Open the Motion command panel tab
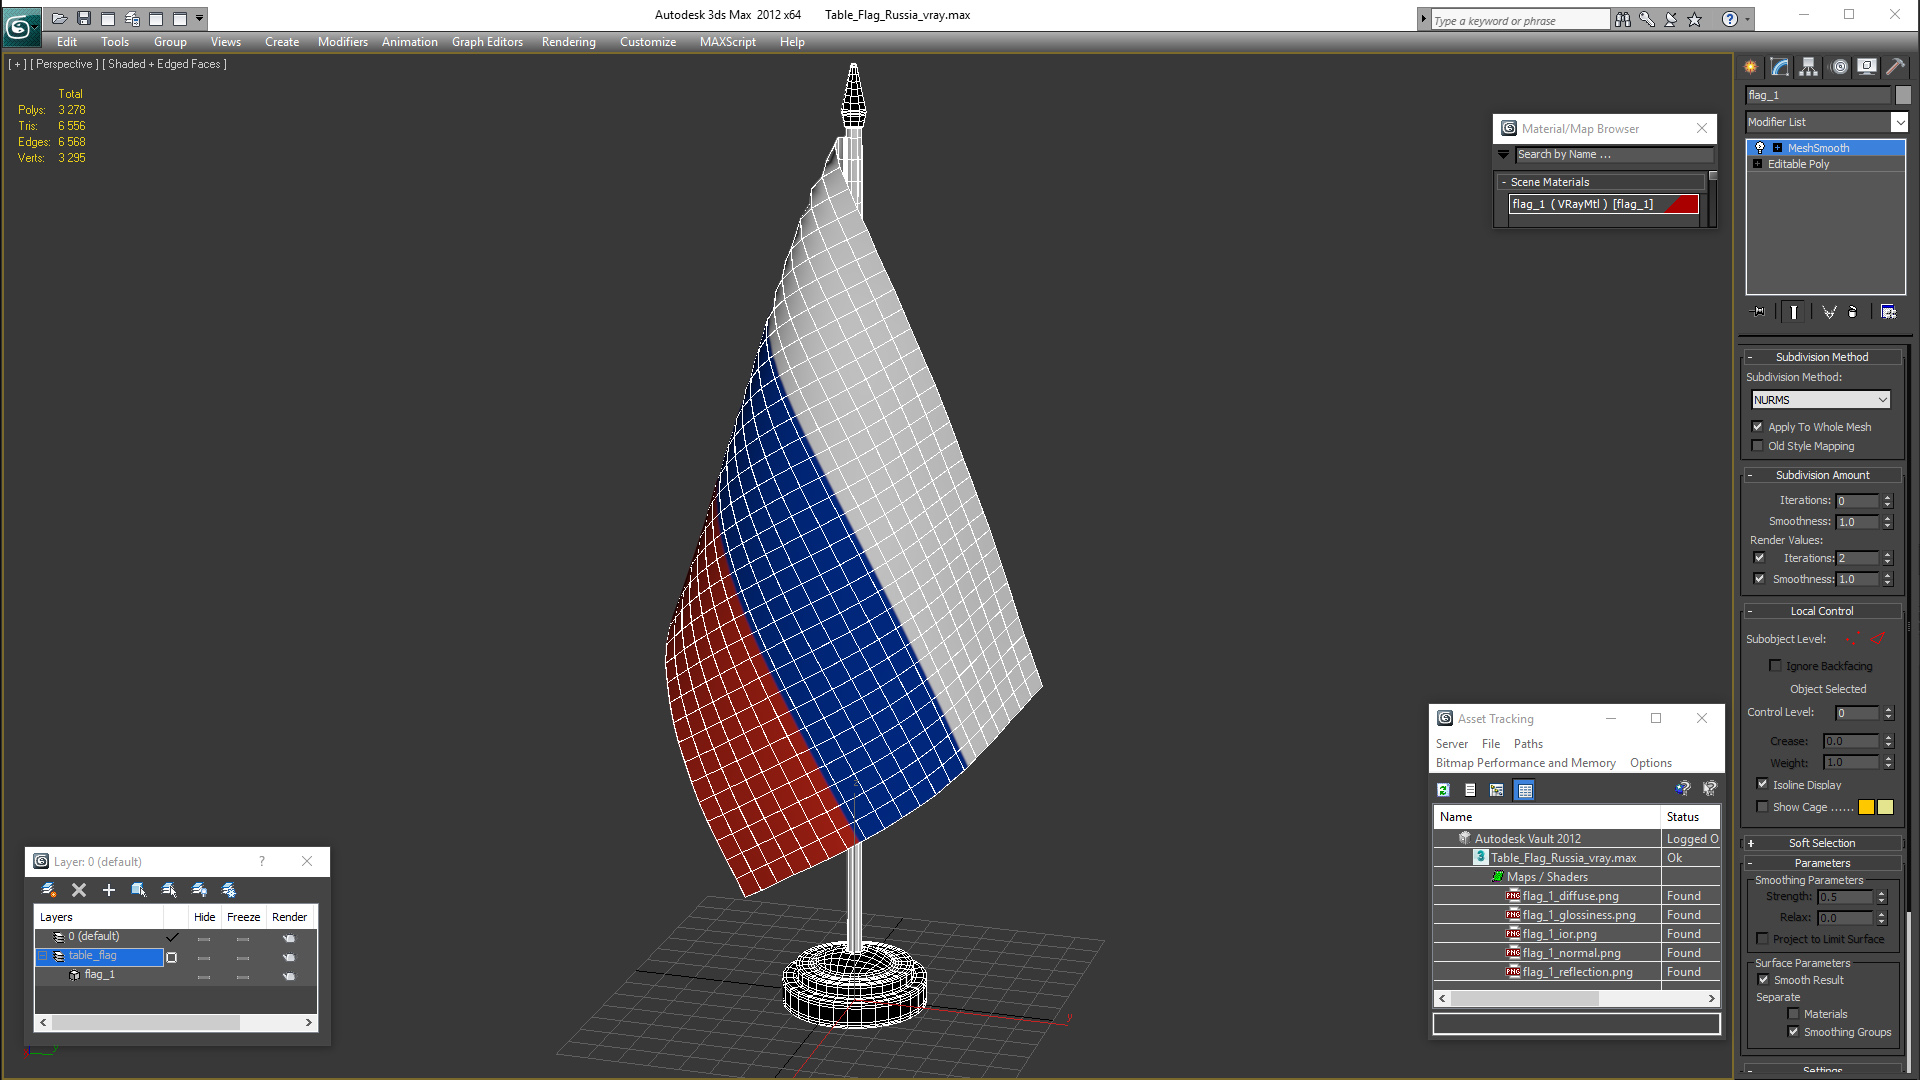Screen dimensions: 1920x1080 click(1839, 67)
